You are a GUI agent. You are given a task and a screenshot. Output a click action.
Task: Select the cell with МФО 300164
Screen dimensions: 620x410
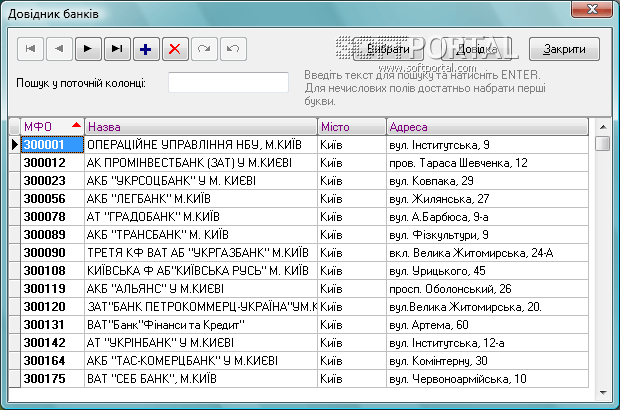52,361
